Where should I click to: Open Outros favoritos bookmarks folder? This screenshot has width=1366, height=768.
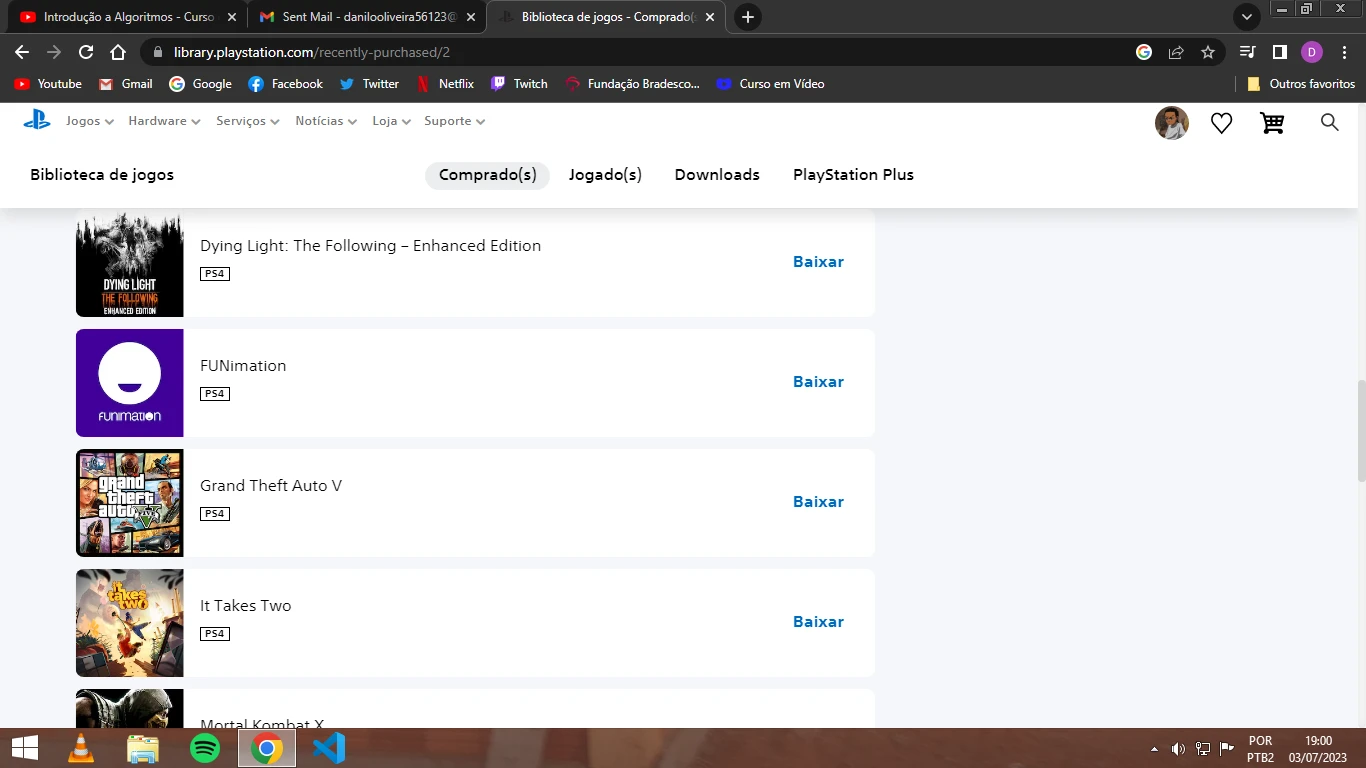[1301, 84]
